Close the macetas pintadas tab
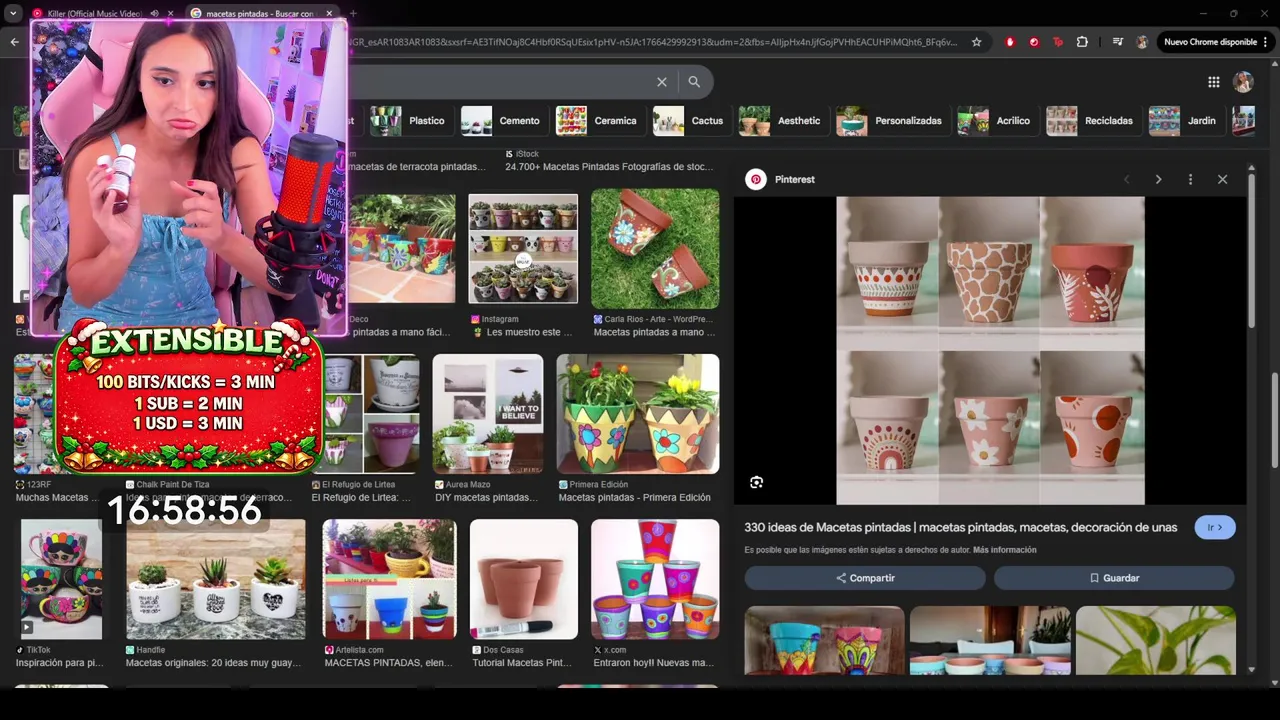The height and width of the screenshot is (720, 1280). tap(329, 14)
